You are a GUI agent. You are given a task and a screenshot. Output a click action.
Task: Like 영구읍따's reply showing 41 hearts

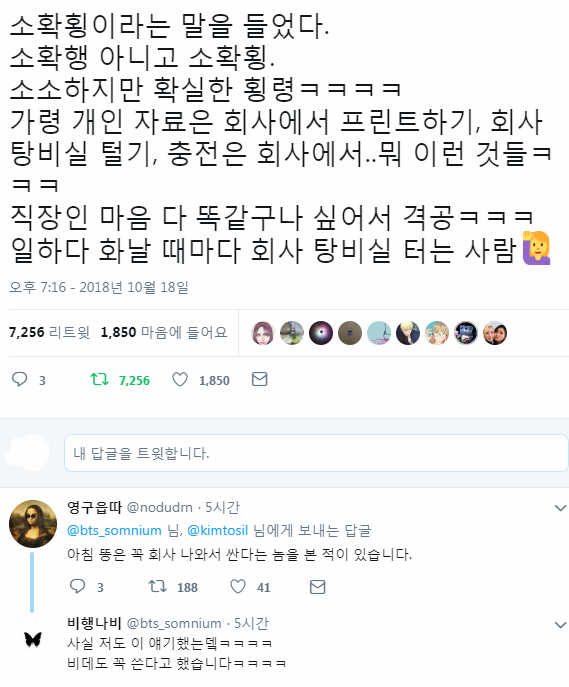[238, 586]
